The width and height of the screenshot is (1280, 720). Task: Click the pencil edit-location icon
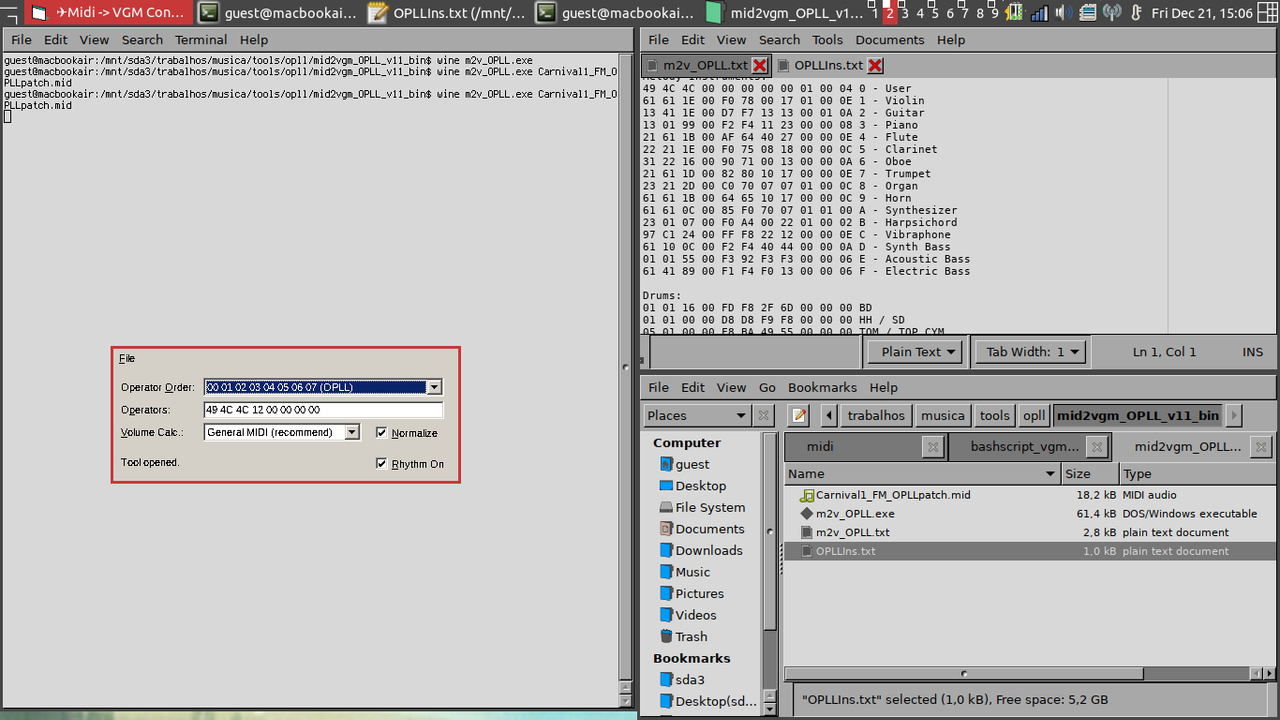(x=798, y=415)
